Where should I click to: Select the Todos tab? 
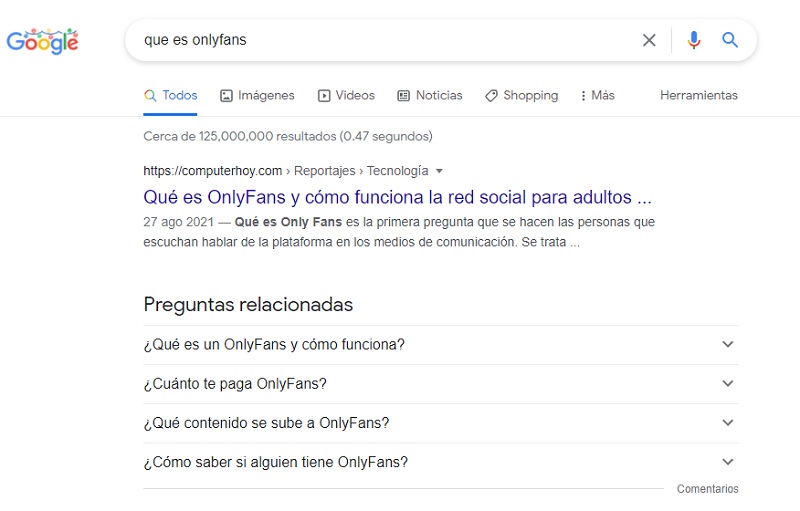(x=171, y=96)
